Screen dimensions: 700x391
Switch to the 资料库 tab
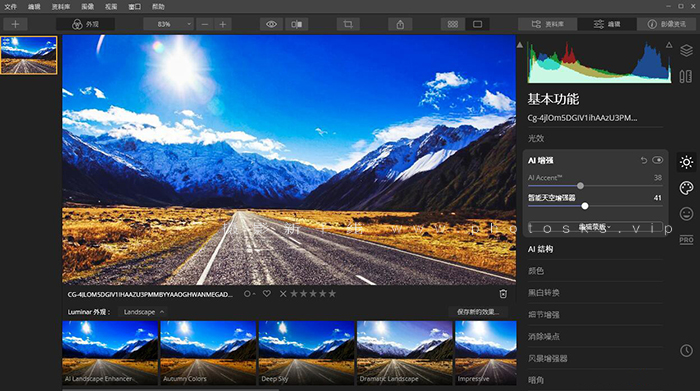pyautogui.click(x=548, y=24)
